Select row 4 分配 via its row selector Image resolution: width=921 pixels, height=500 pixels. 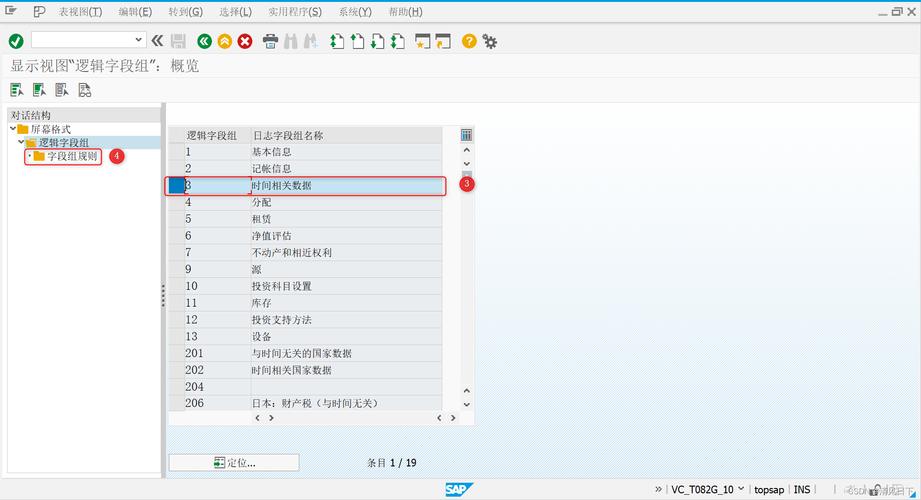point(176,202)
